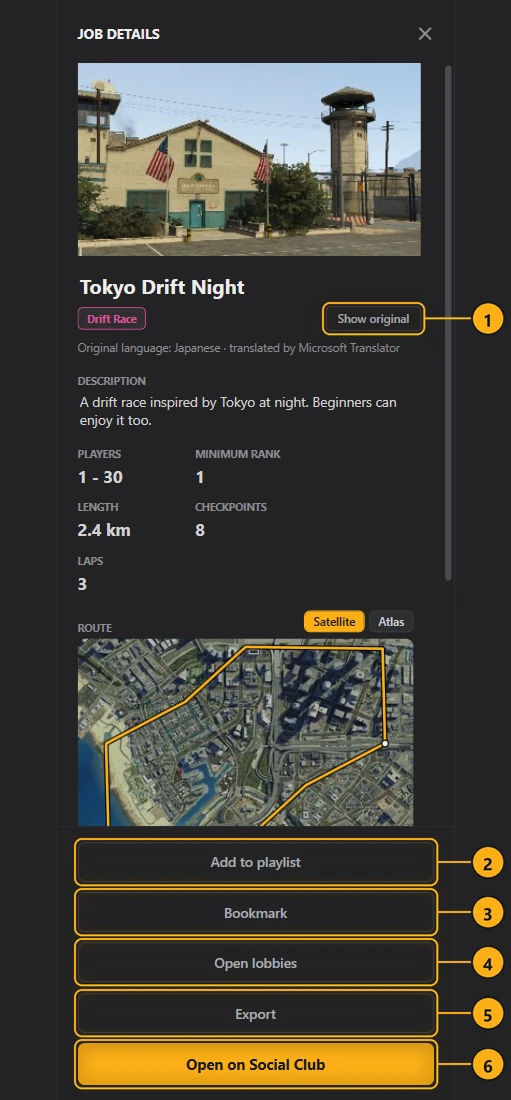Click the players value '1 - 30'
The width and height of the screenshot is (511, 1100).
[x=100, y=478]
